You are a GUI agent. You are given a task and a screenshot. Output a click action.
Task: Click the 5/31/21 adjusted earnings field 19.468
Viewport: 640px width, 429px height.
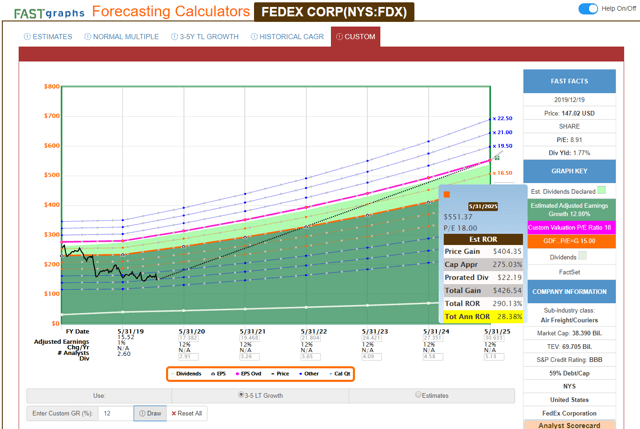coord(249,338)
